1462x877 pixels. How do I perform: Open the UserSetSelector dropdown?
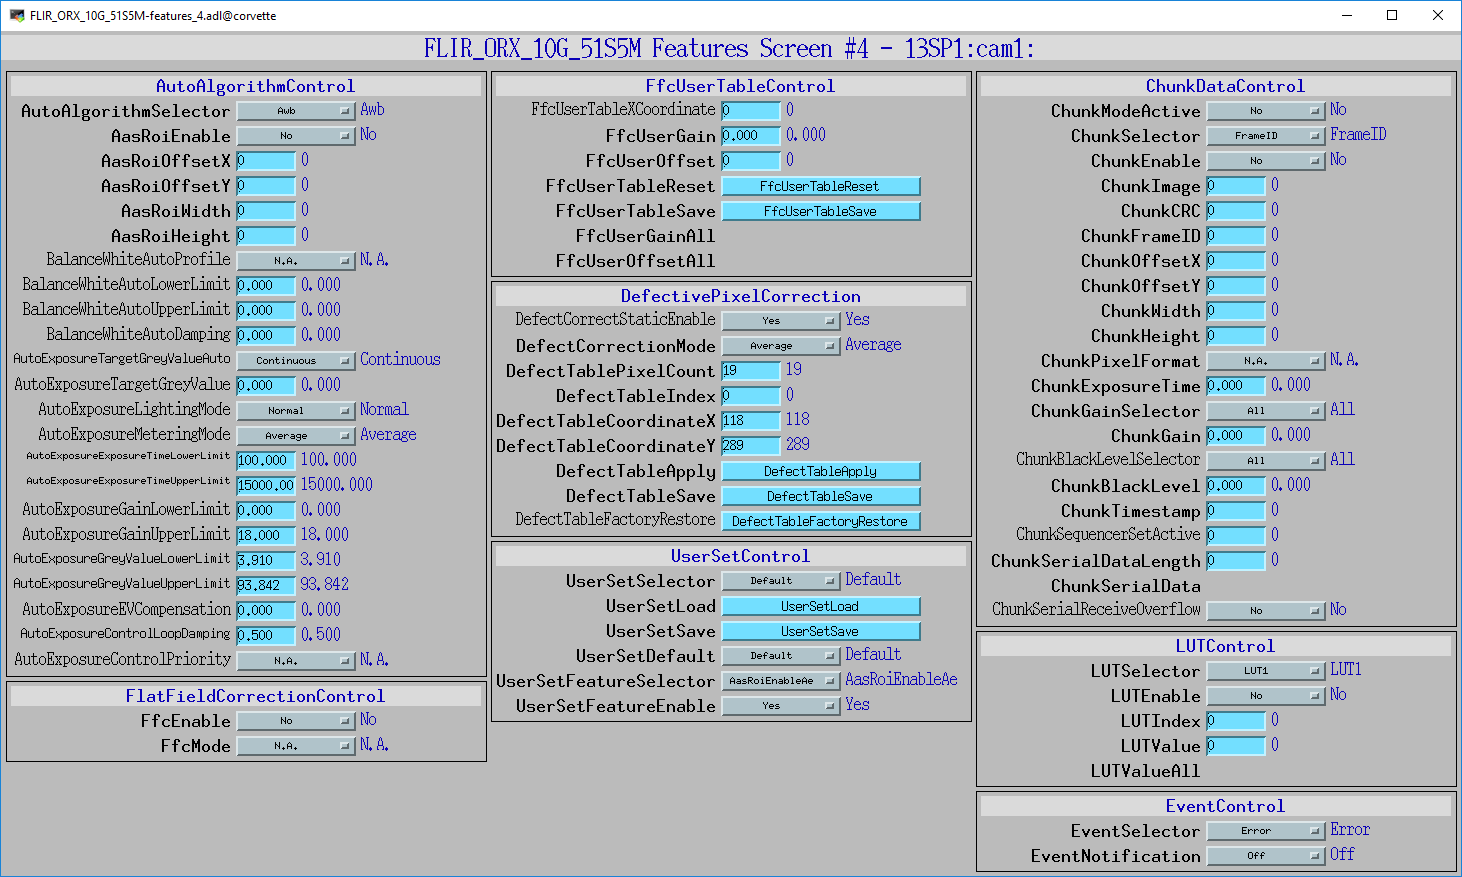click(x=781, y=581)
